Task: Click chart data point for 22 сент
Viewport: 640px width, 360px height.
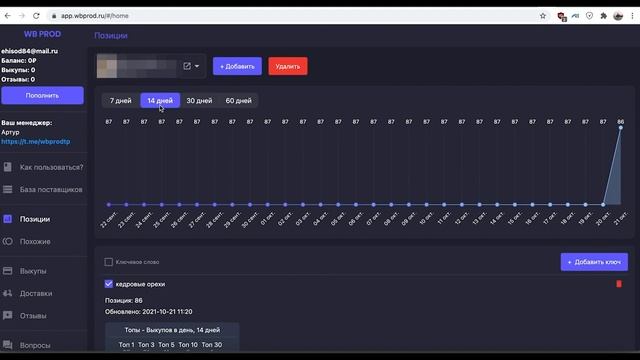Action: pyautogui.click(x=109, y=204)
